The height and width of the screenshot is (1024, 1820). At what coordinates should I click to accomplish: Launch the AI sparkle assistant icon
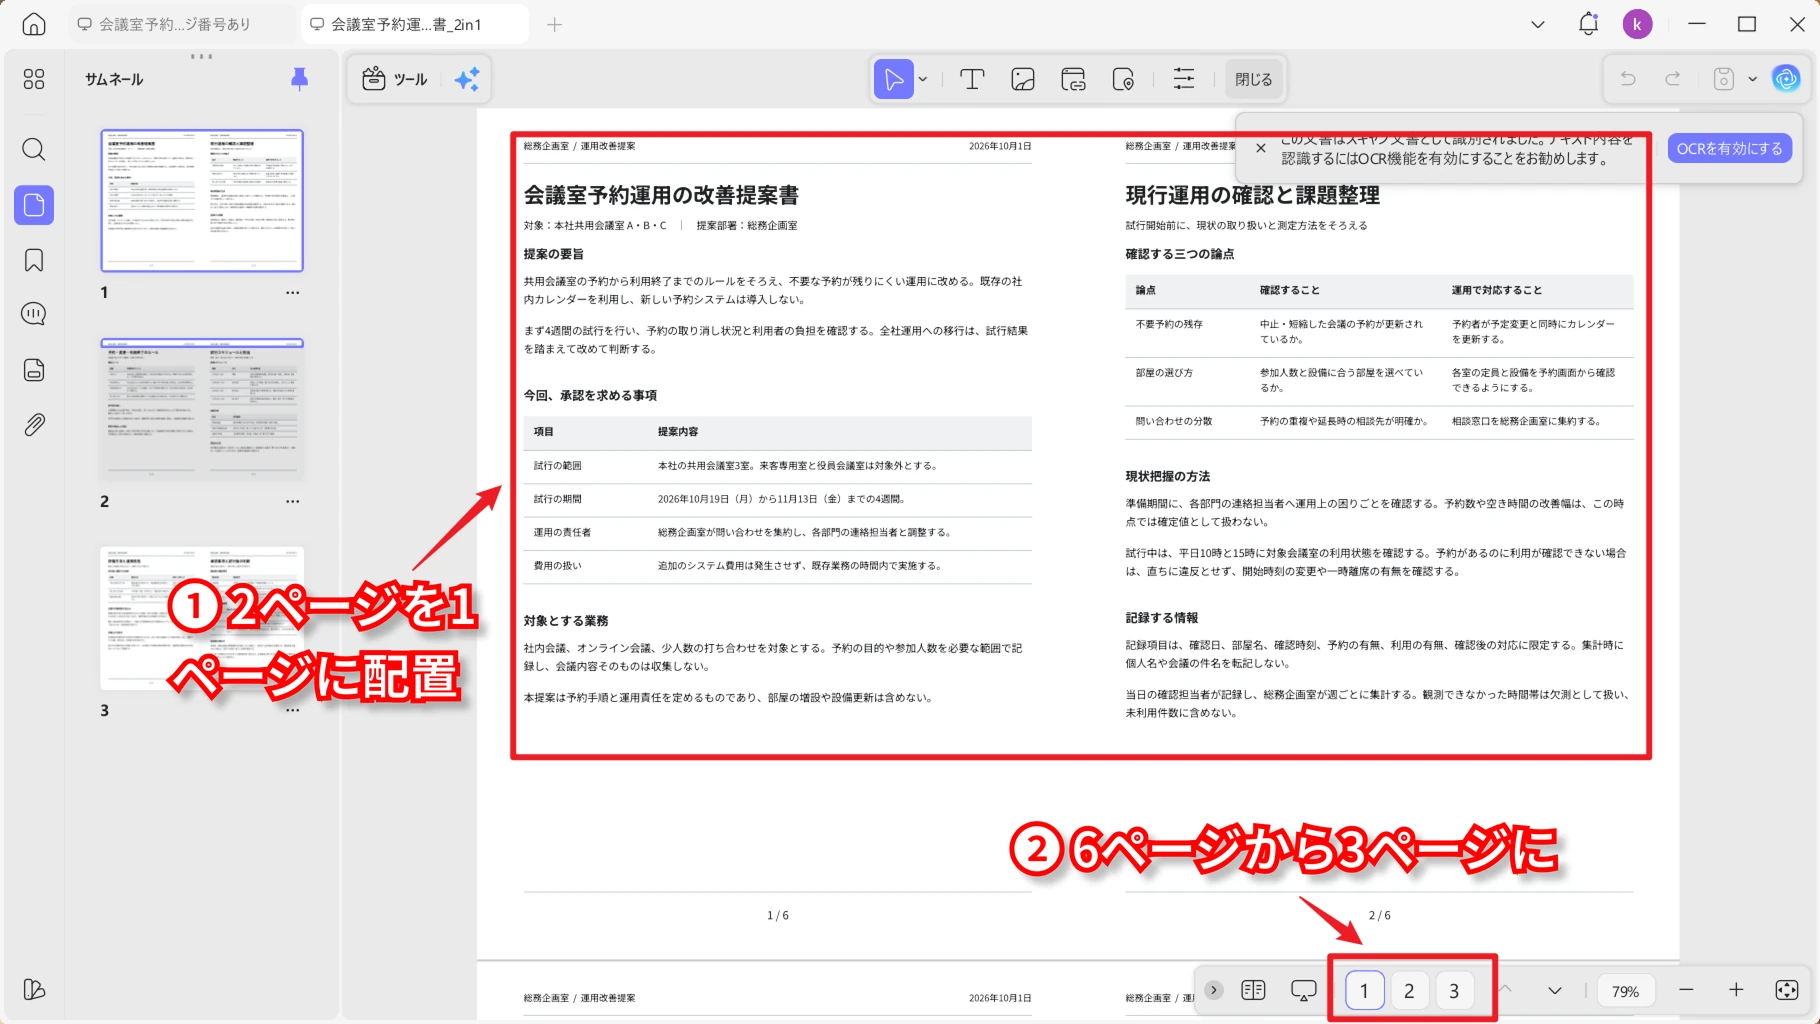pos(467,79)
